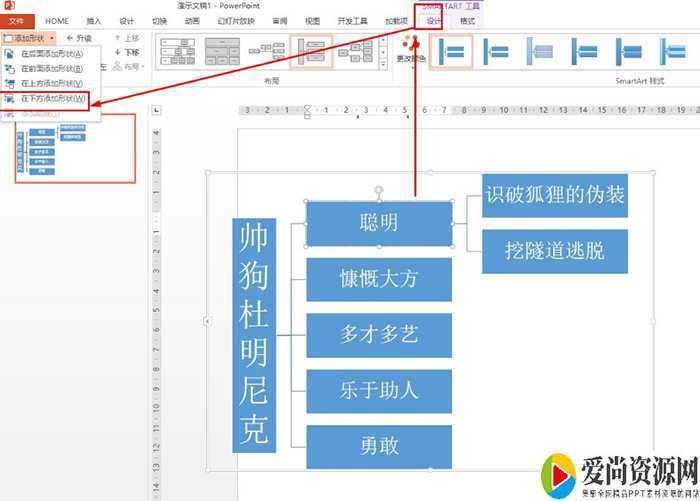700x501 pixels.
Task: Apply the first SmartArt style thumbnail
Action: (451, 50)
